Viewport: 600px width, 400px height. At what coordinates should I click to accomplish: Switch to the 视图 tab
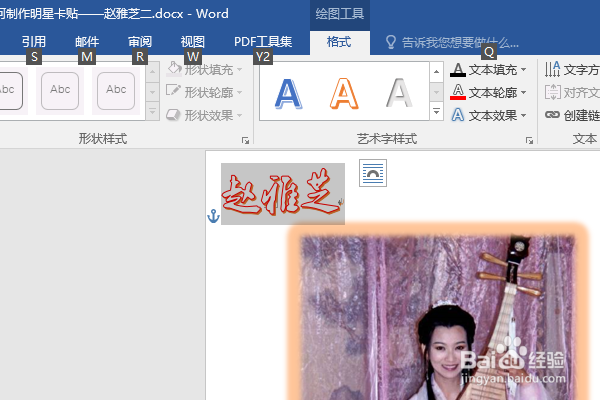[x=192, y=42]
